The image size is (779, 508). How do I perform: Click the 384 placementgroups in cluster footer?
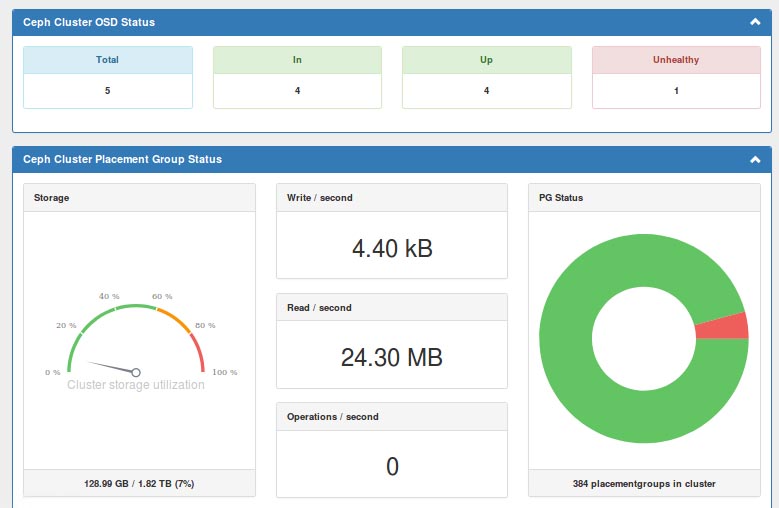(644, 484)
